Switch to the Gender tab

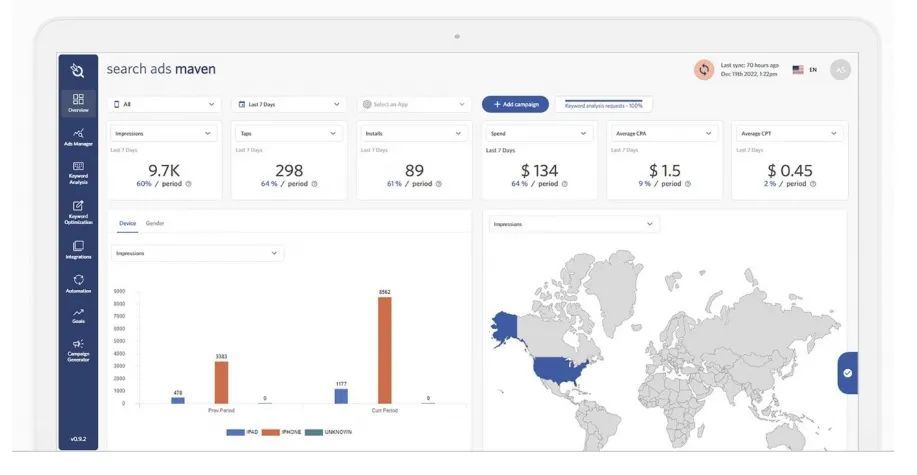(x=155, y=223)
